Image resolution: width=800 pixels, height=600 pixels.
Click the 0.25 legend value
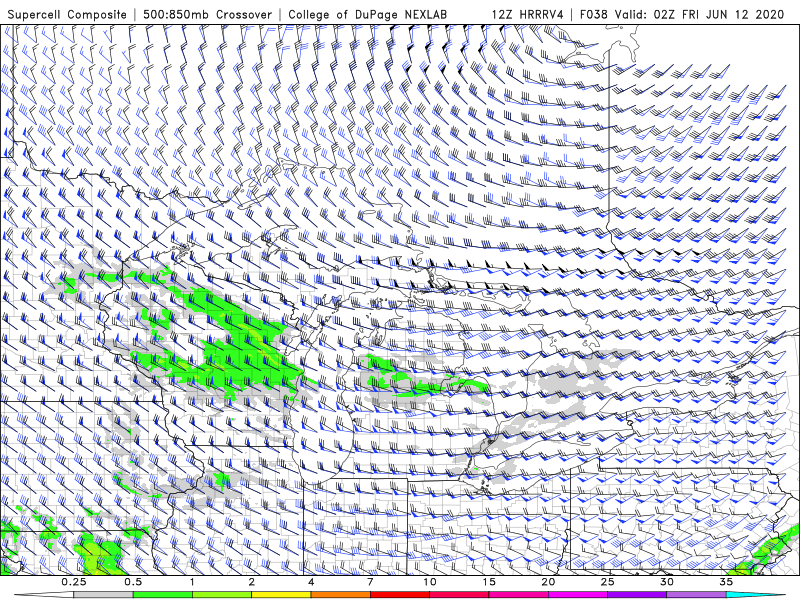click(73, 582)
